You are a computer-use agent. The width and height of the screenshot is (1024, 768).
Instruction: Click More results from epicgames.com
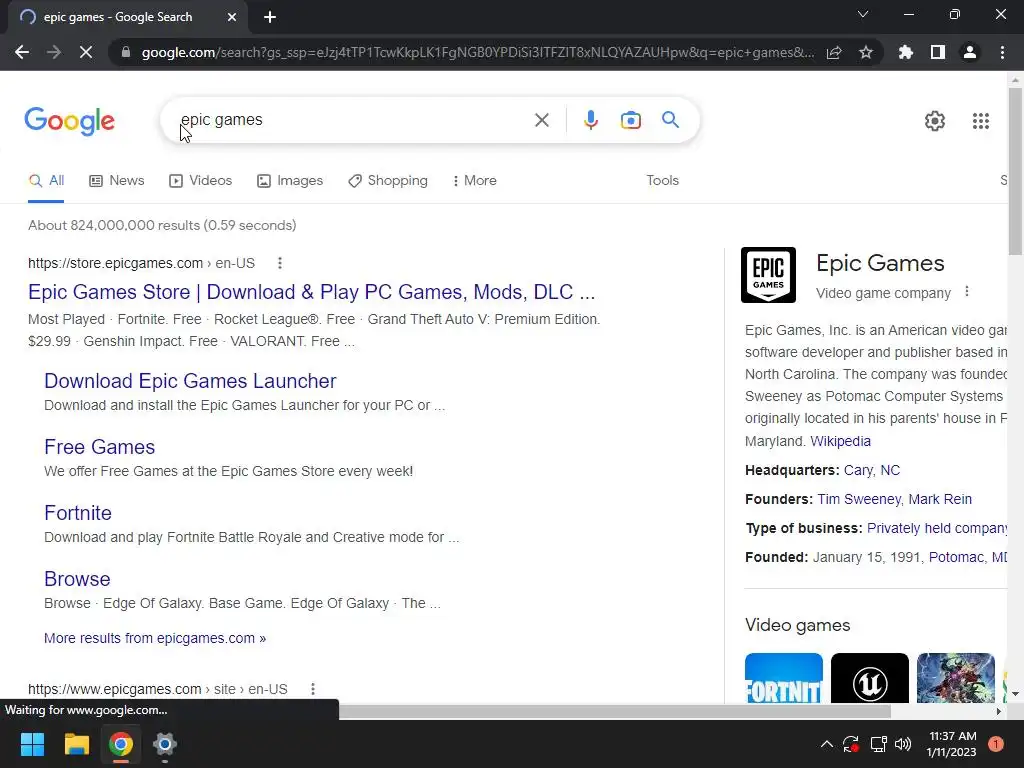[x=155, y=638]
